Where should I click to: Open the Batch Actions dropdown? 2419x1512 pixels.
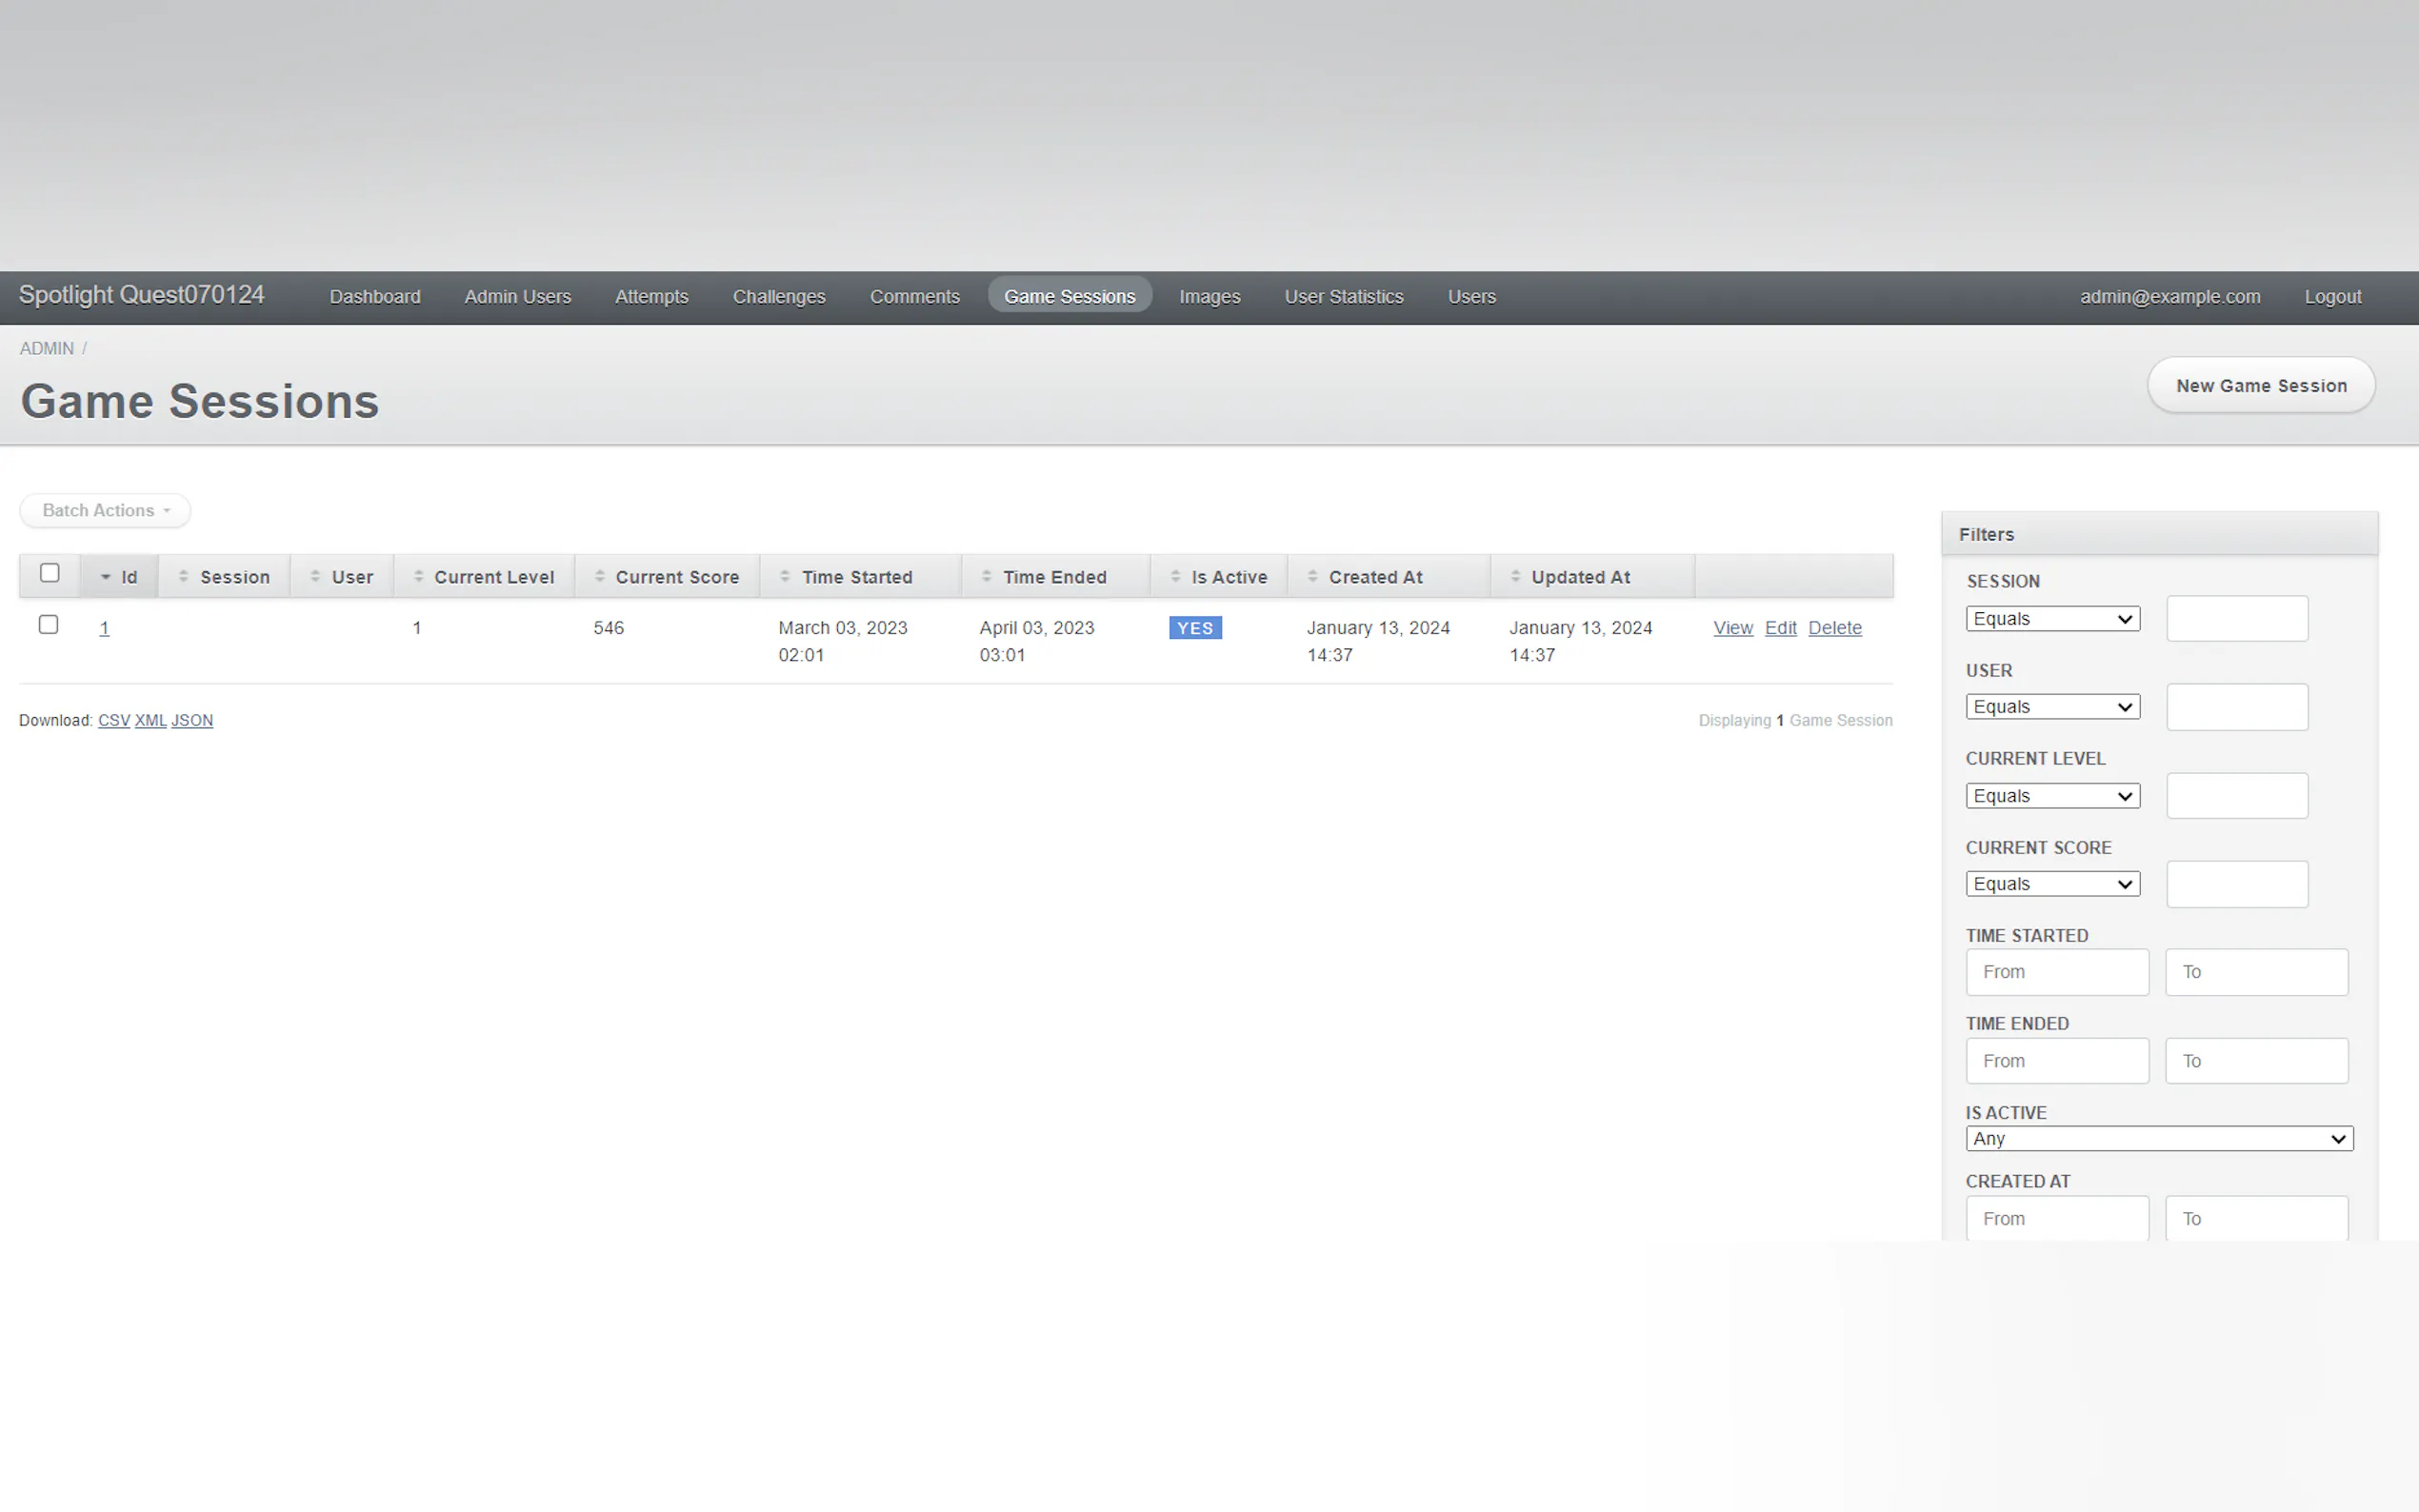click(x=105, y=510)
